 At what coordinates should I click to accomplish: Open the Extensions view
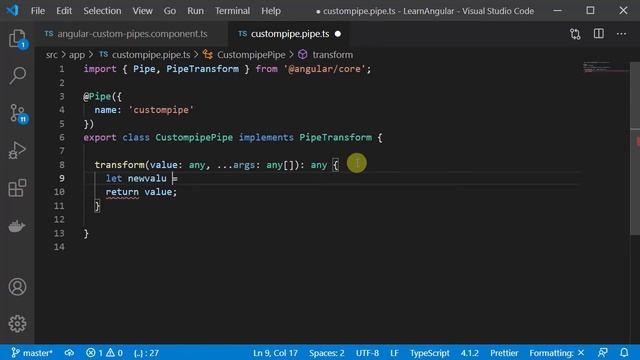click(17, 188)
